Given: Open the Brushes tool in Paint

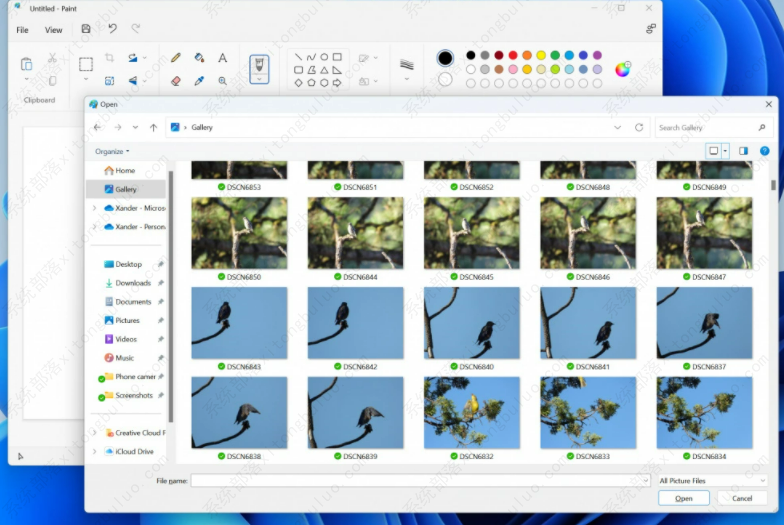Looking at the screenshot, I should point(259,69).
